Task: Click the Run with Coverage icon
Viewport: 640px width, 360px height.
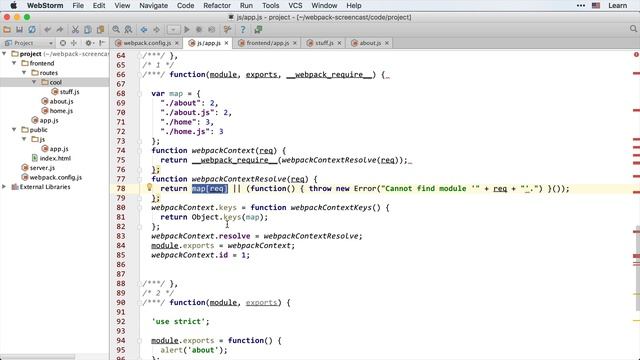Action: pyautogui.click(x=211, y=29)
